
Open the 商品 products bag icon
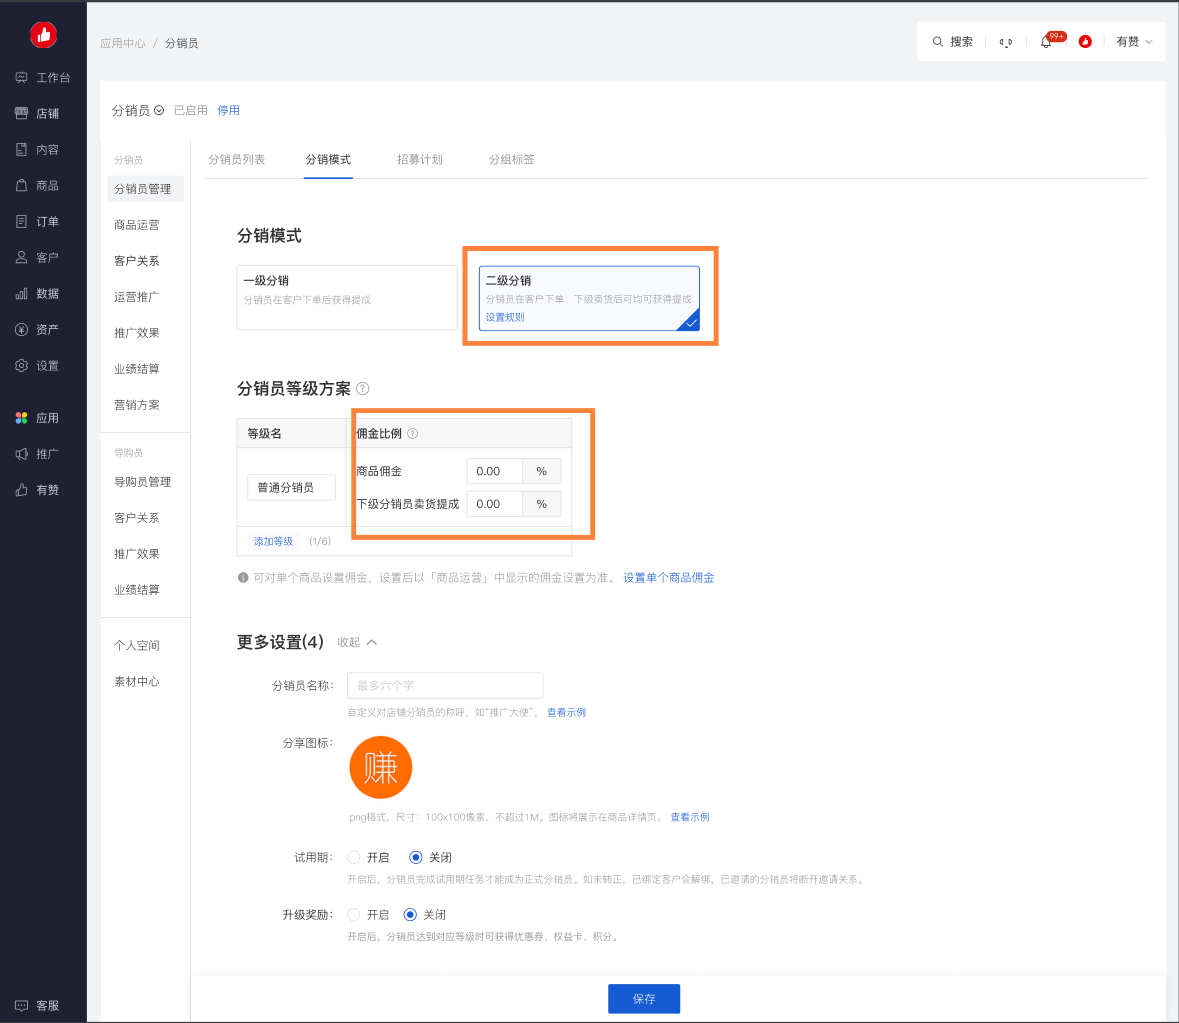tap(22, 186)
